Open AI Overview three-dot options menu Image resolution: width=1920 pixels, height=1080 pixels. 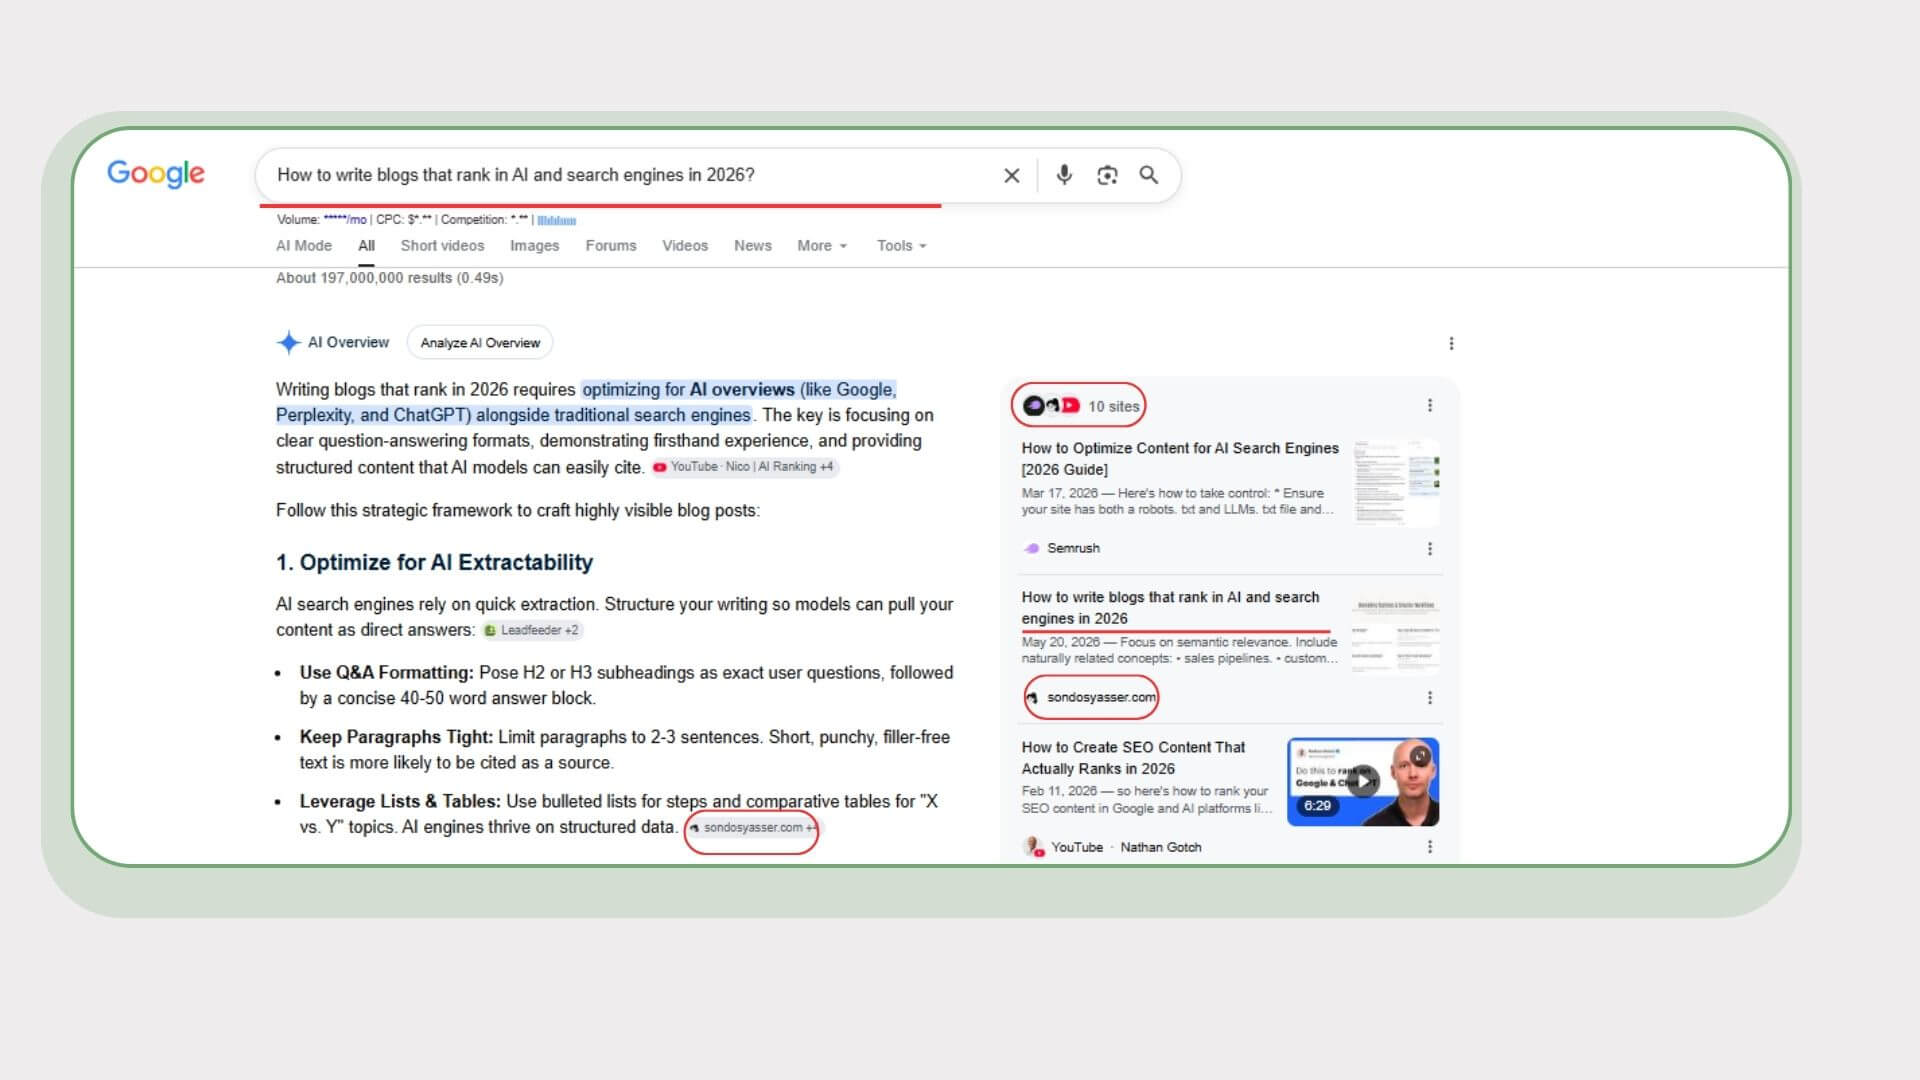click(x=1451, y=344)
